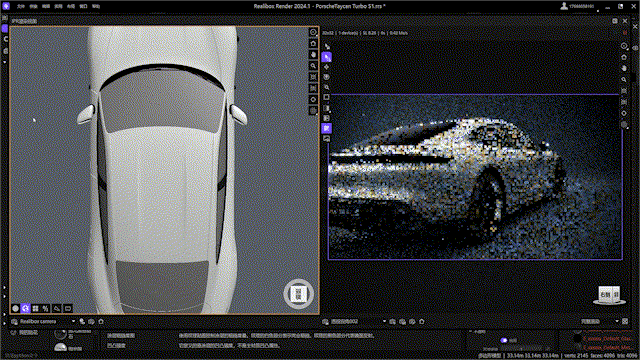The height and width of the screenshot is (360, 640).
Task: Click the globe icon in the render panel toolbar
Action: pos(327,77)
